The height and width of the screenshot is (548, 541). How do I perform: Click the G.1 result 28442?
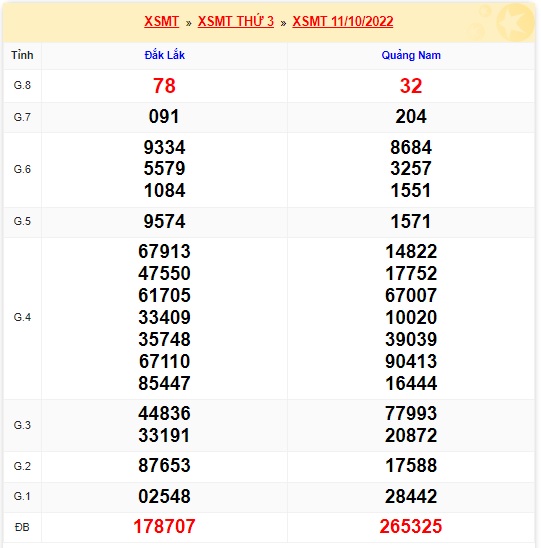411,496
